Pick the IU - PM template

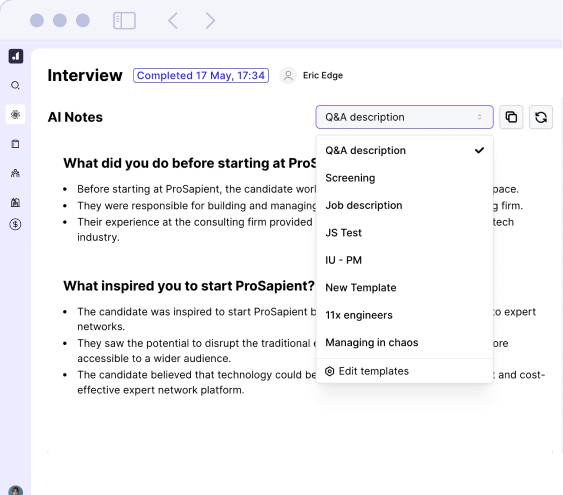pyautogui.click(x=404, y=260)
